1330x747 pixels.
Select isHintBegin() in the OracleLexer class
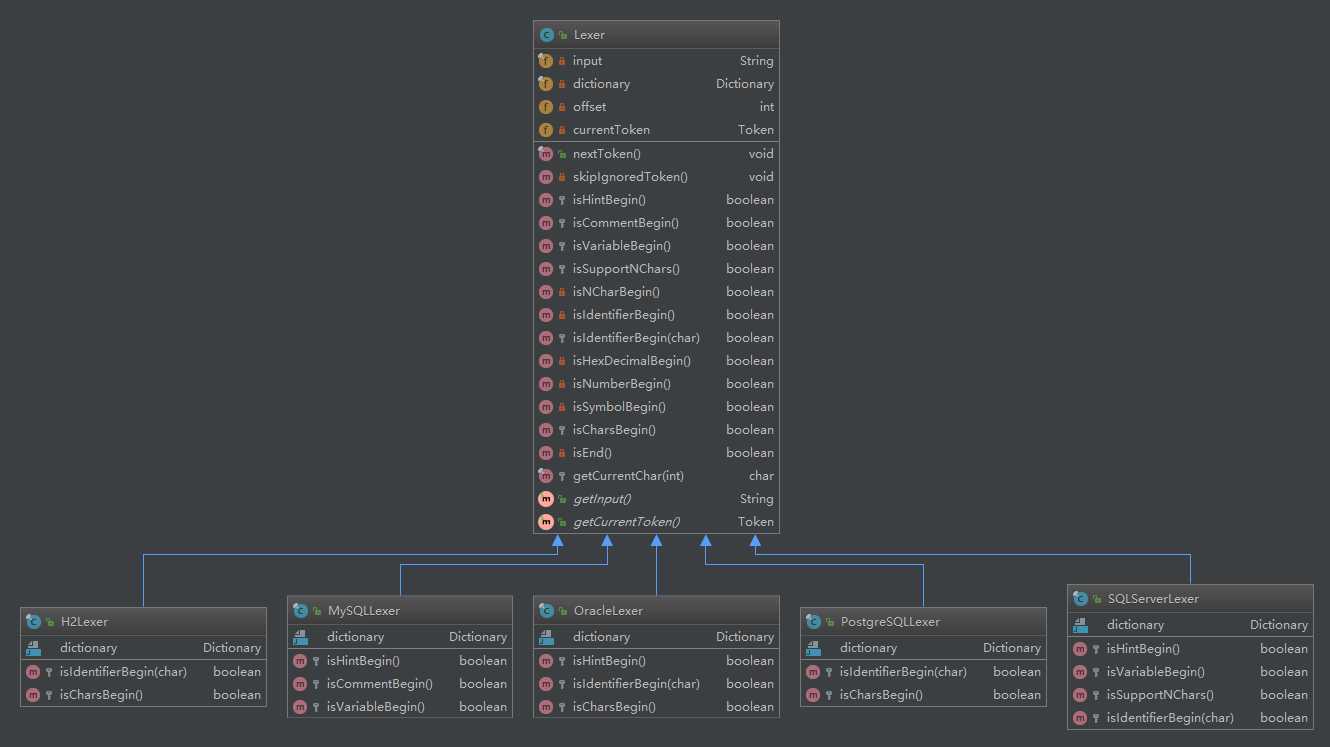(610, 661)
